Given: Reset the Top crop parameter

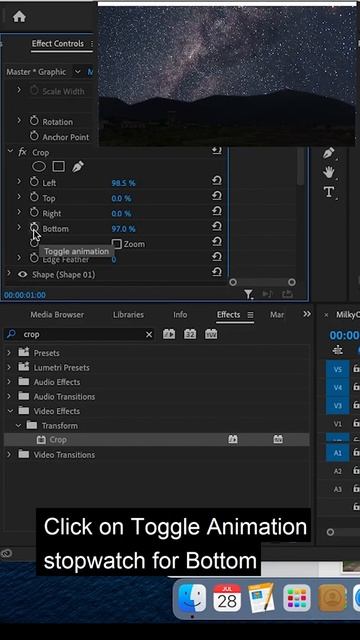Looking at the screenshot, I should click(217, 196).
